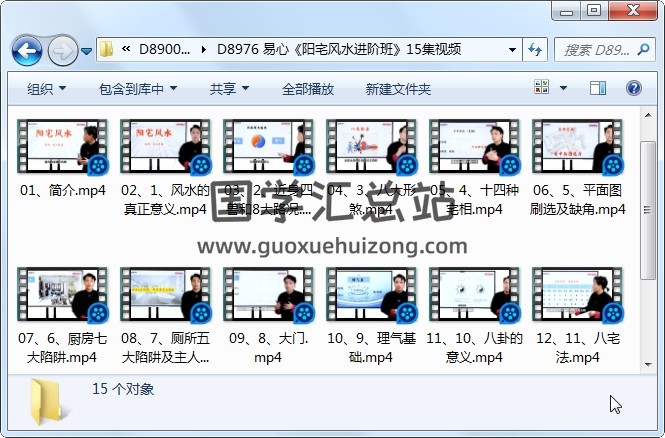Click the 全部播放 button
The width and height of the screenshot is (665, 438).
[x=308, y=89]
